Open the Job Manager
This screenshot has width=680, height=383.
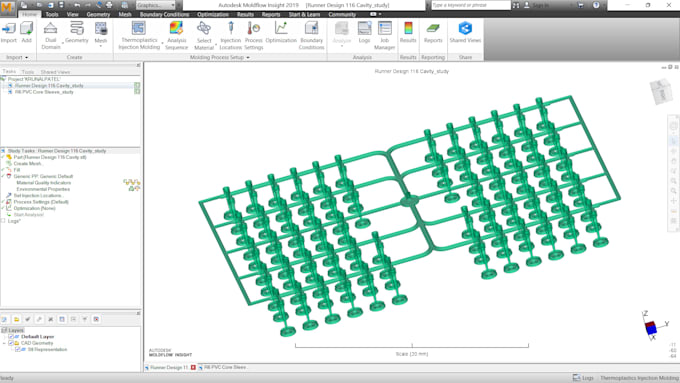[x=385, y=36]
